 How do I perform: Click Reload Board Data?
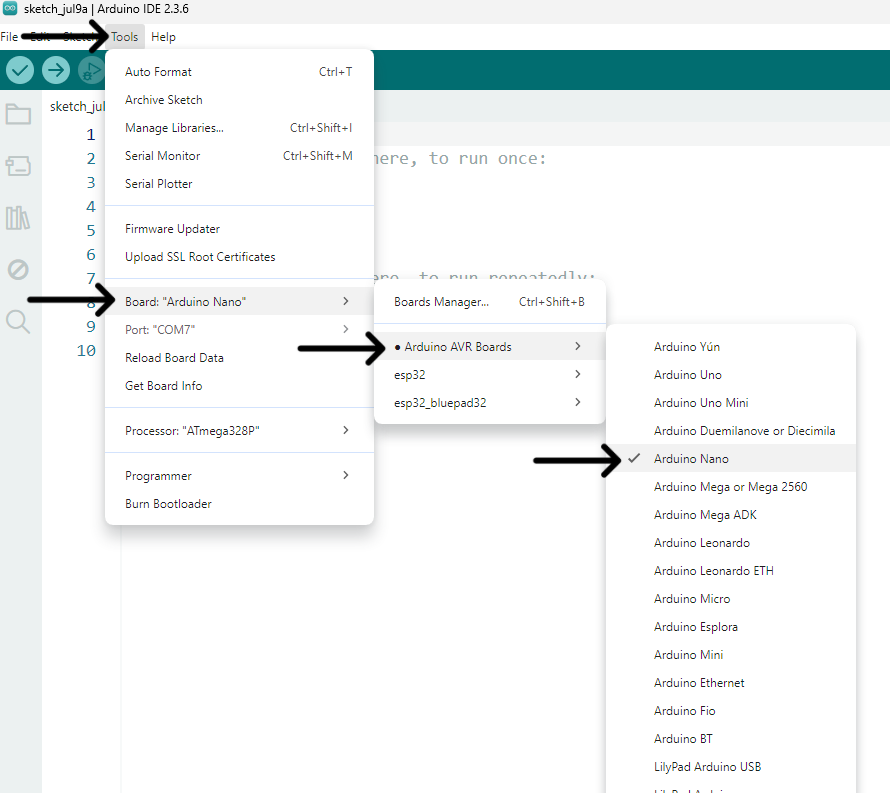239,358
